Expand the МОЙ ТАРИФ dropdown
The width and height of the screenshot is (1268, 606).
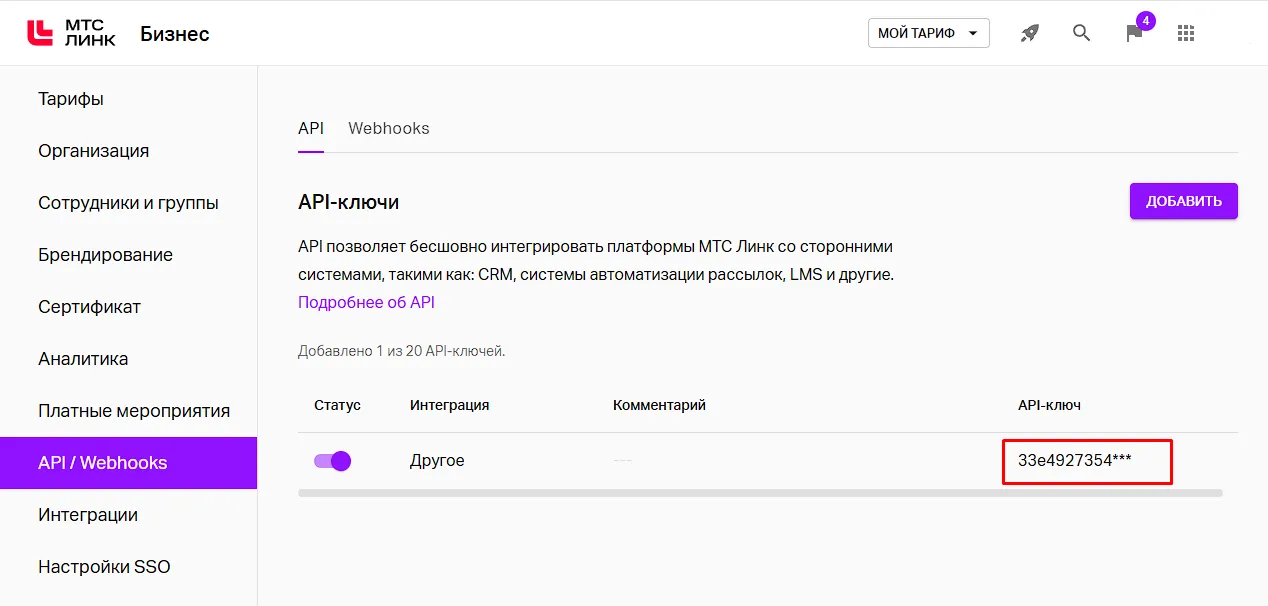point(928,33)
